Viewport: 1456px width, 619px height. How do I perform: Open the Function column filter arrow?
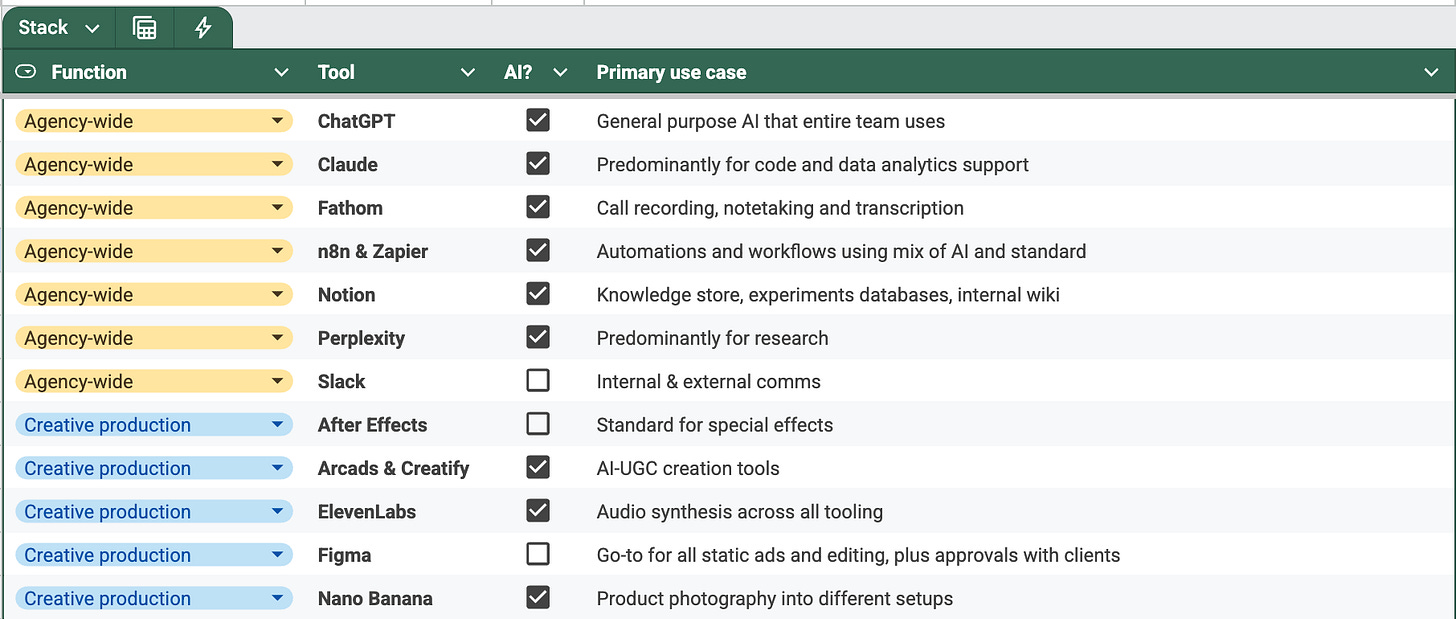[x=281, y=72]
